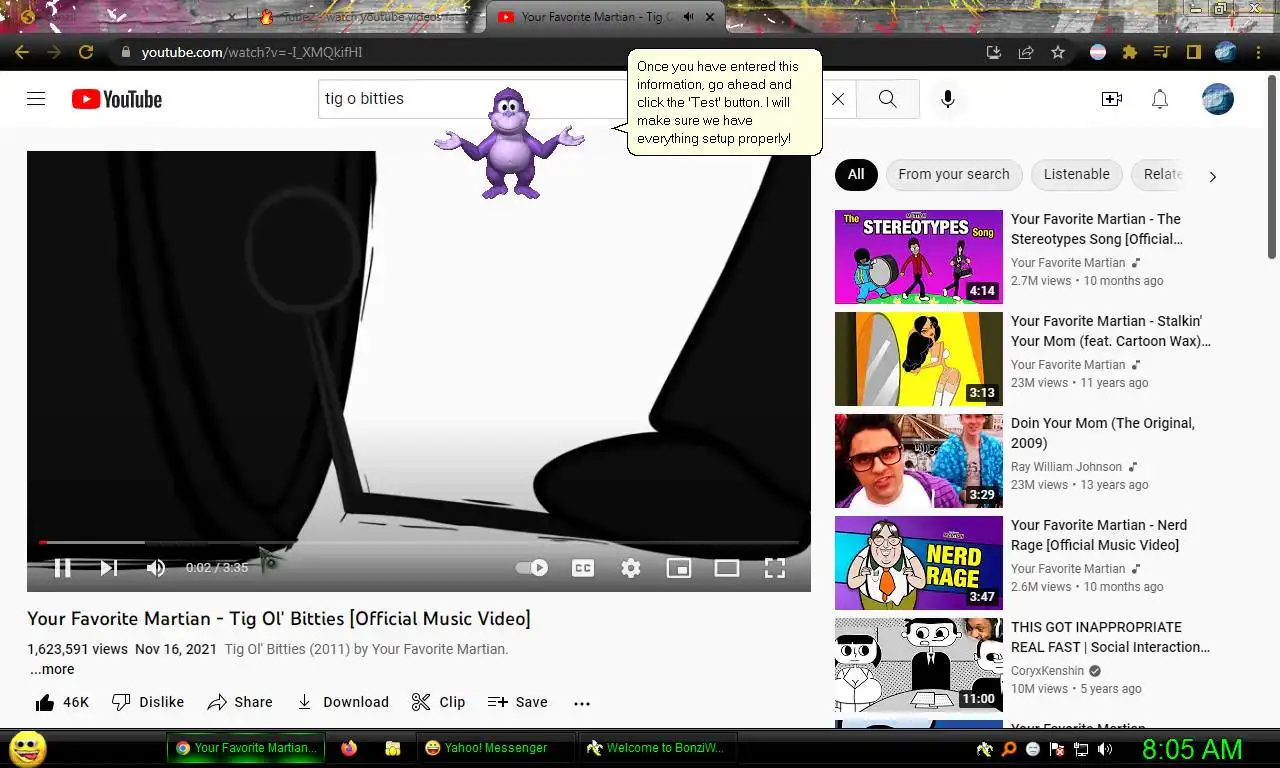Open the three-dot more actions menu

pyautogui.click(x=582, y=703)
